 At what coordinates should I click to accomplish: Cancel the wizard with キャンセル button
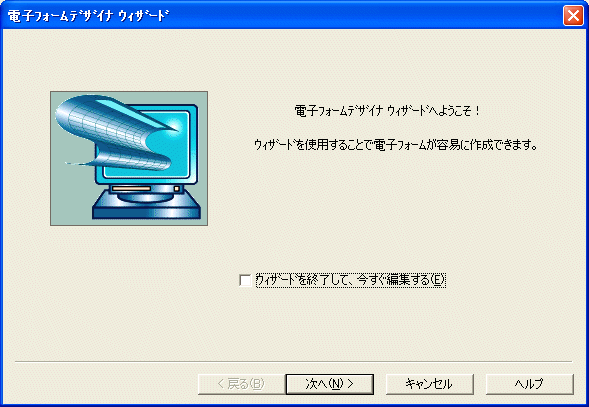tap(430, 384)
